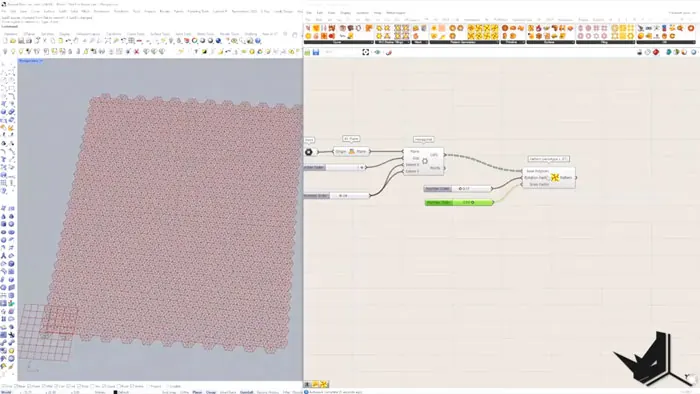Click the green selected number slider
Image resolution: width=700 pixels, height=394 pixels.
[x=459, y=202]
